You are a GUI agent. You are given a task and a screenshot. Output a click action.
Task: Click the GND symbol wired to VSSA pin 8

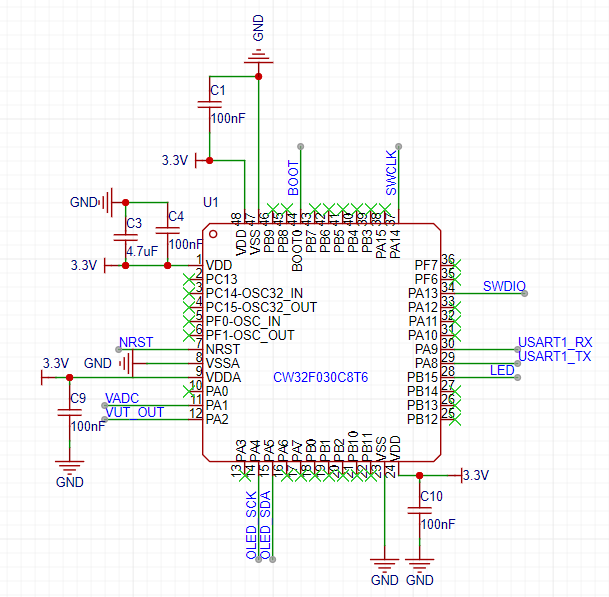tap(127, 364)
